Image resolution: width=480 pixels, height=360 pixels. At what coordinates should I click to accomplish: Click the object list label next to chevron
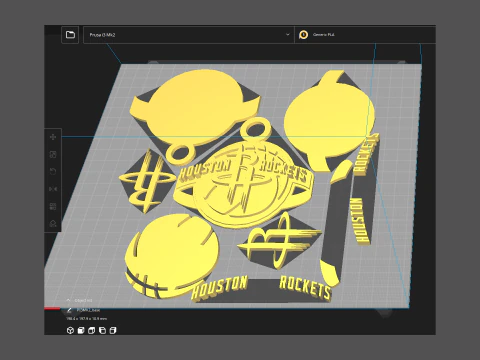(x=83, y=300)
